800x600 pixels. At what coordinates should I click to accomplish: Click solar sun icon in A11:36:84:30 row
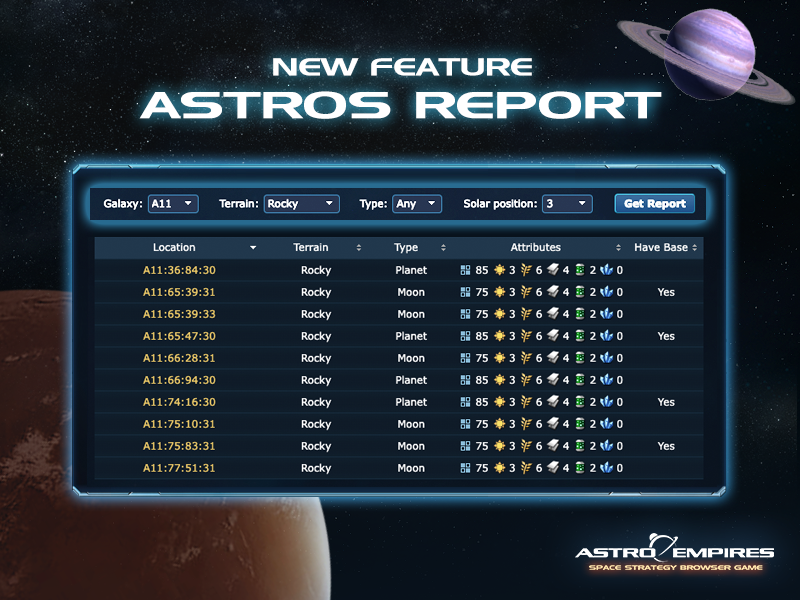(x=499, y=270)
